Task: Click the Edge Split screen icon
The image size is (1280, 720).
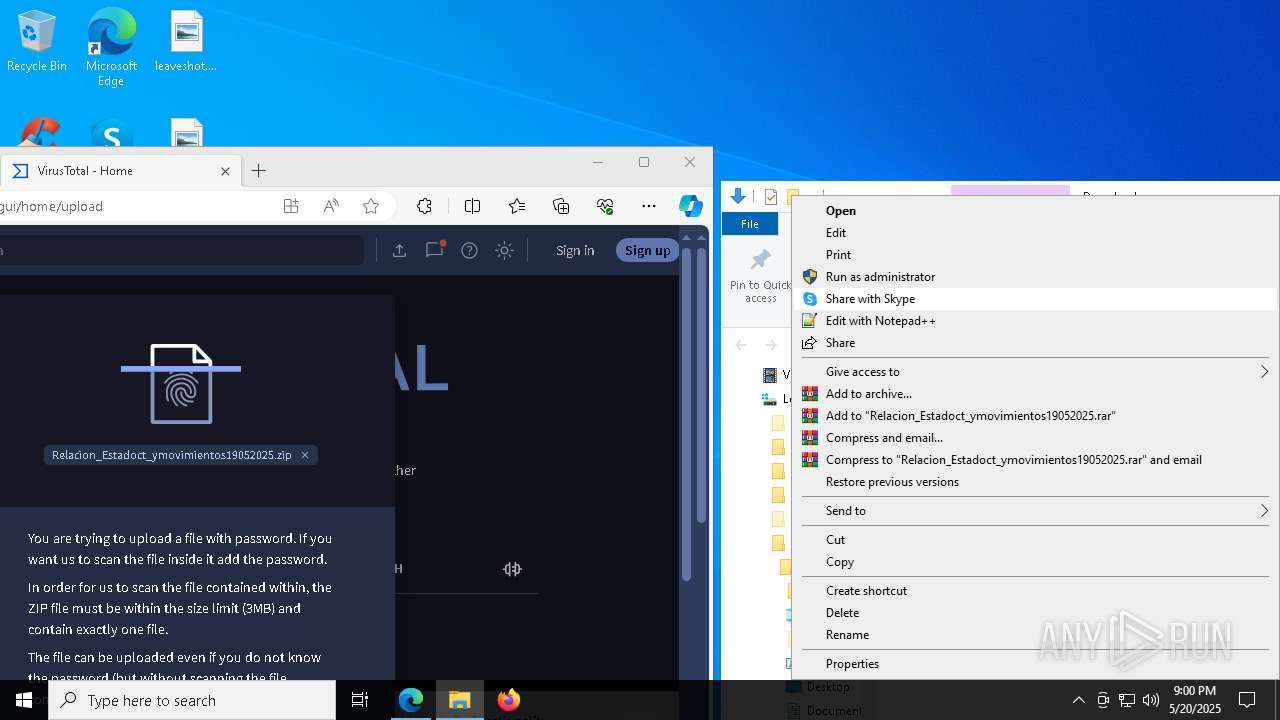Action: (x=472, y=206)
